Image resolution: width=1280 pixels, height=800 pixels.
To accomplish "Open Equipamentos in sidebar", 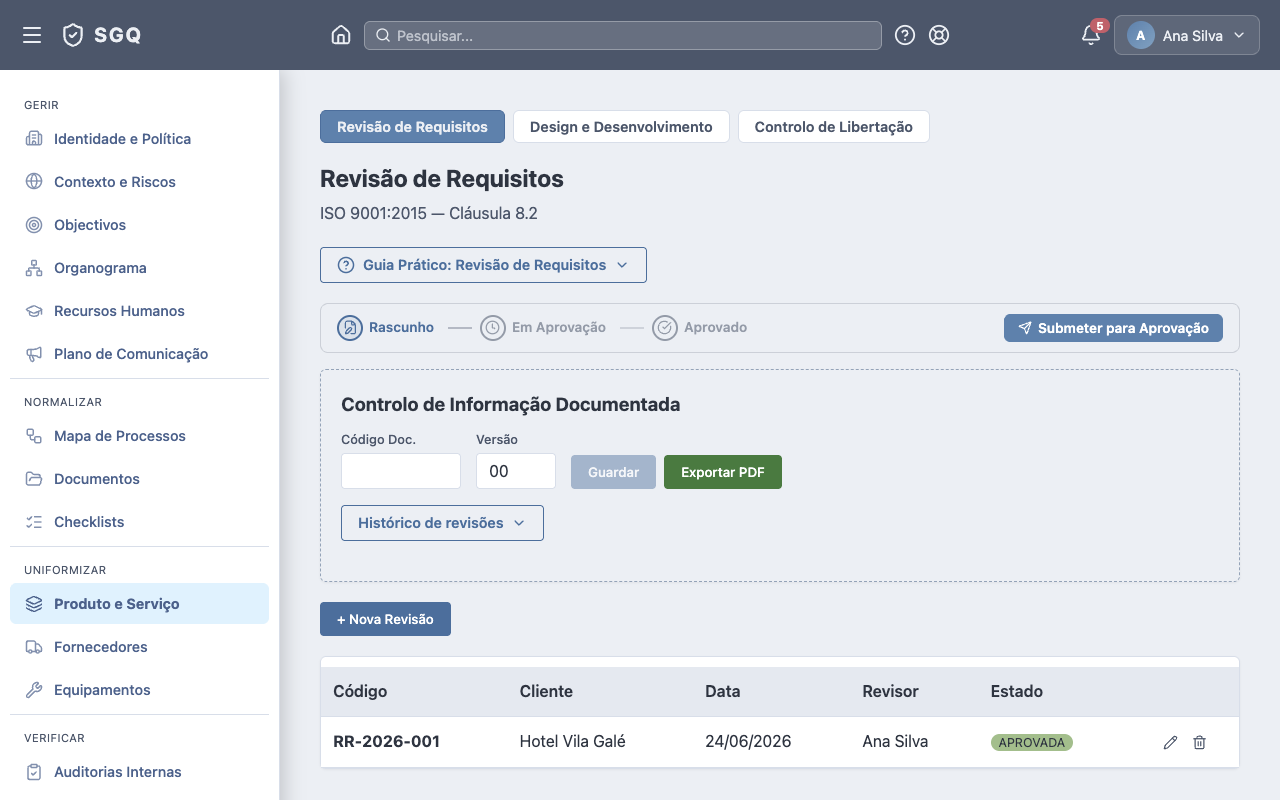I will [x=139, y=690].
